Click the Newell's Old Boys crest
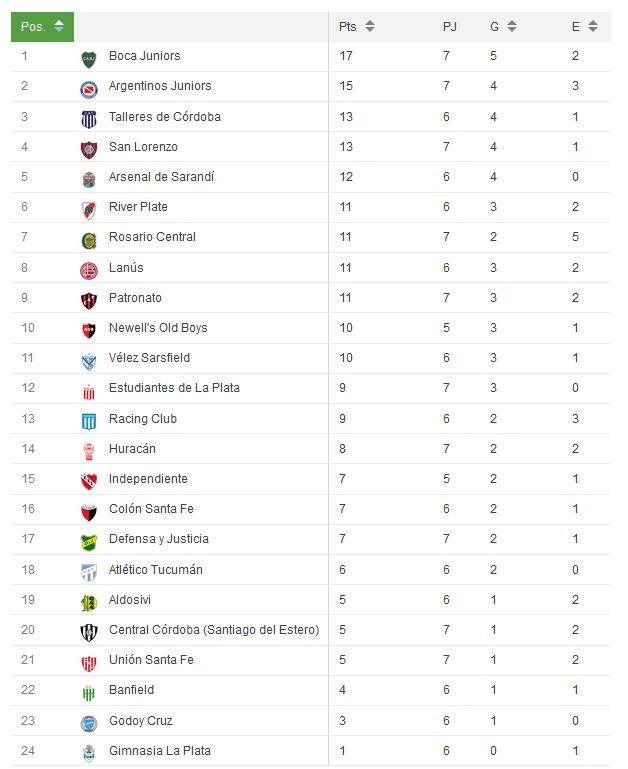628x769 pixels. pos(89,331)
